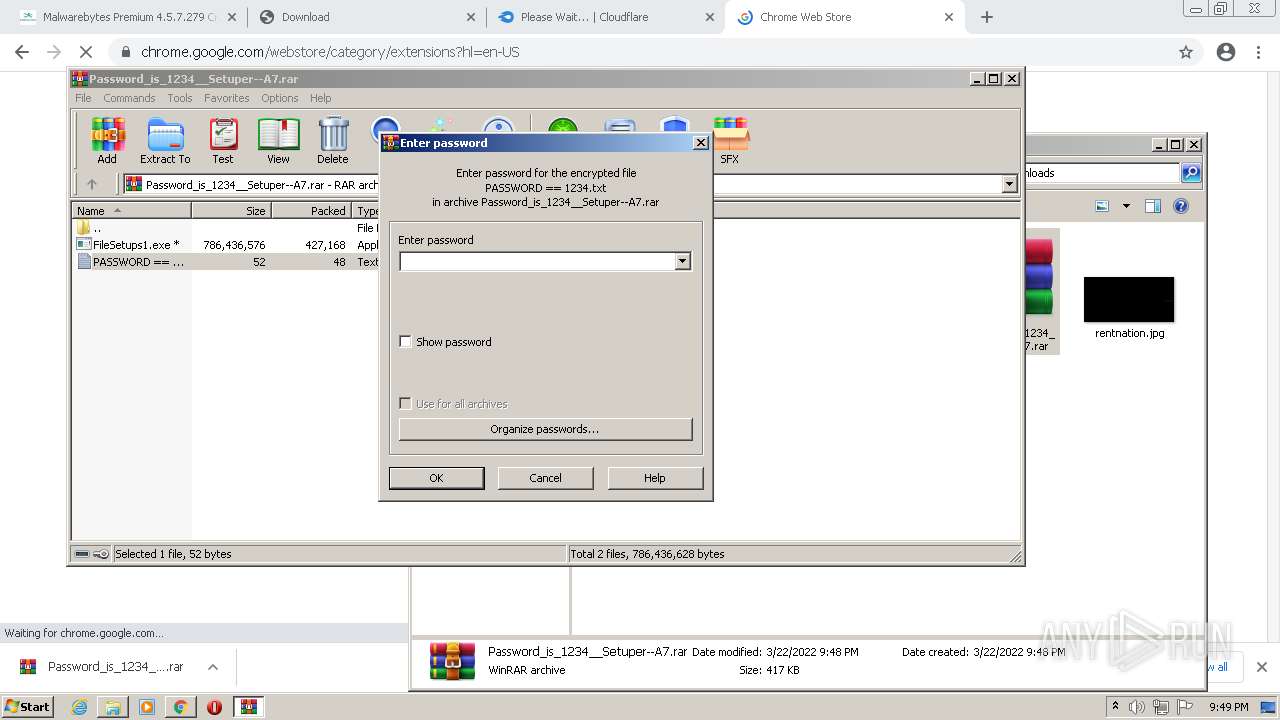
Task: Check the Use for all archives box
Action: [x=405, y=404]
